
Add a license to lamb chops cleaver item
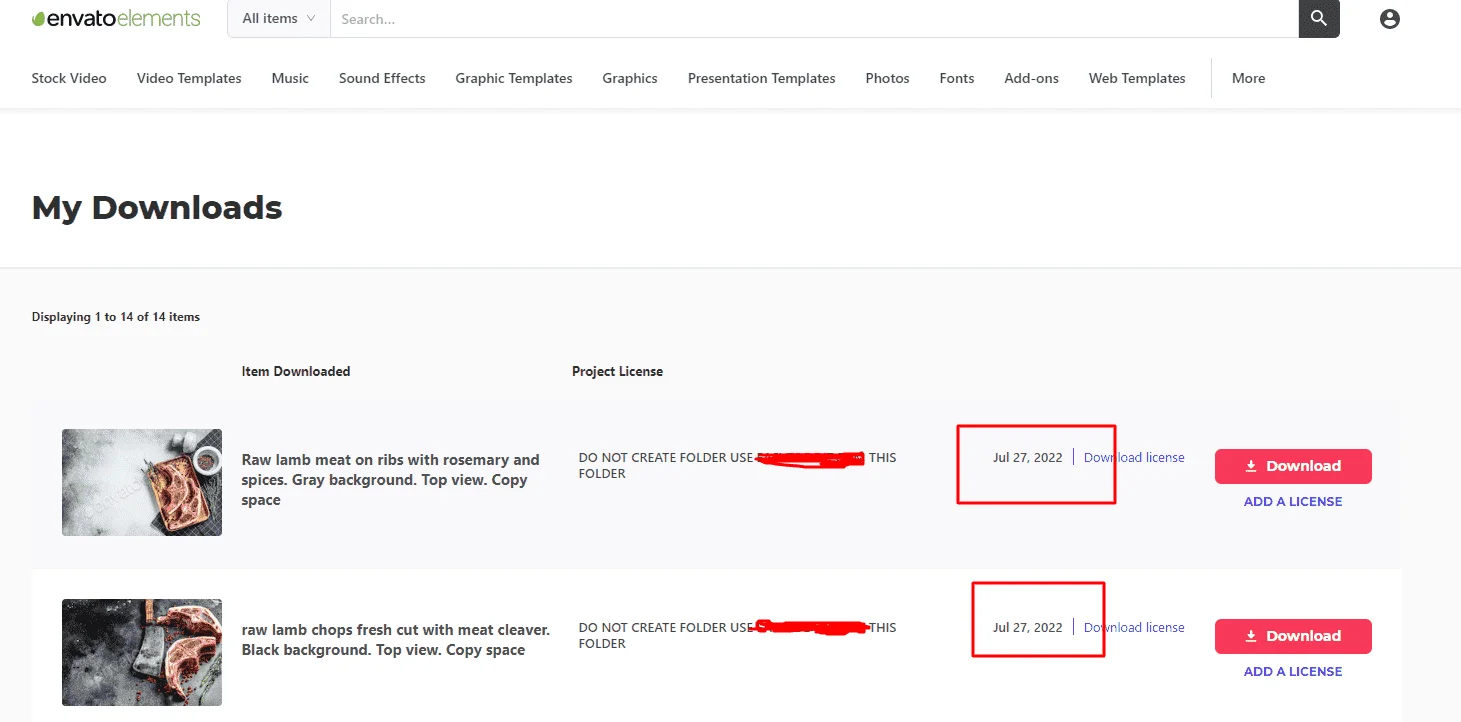pos(1293,672)
